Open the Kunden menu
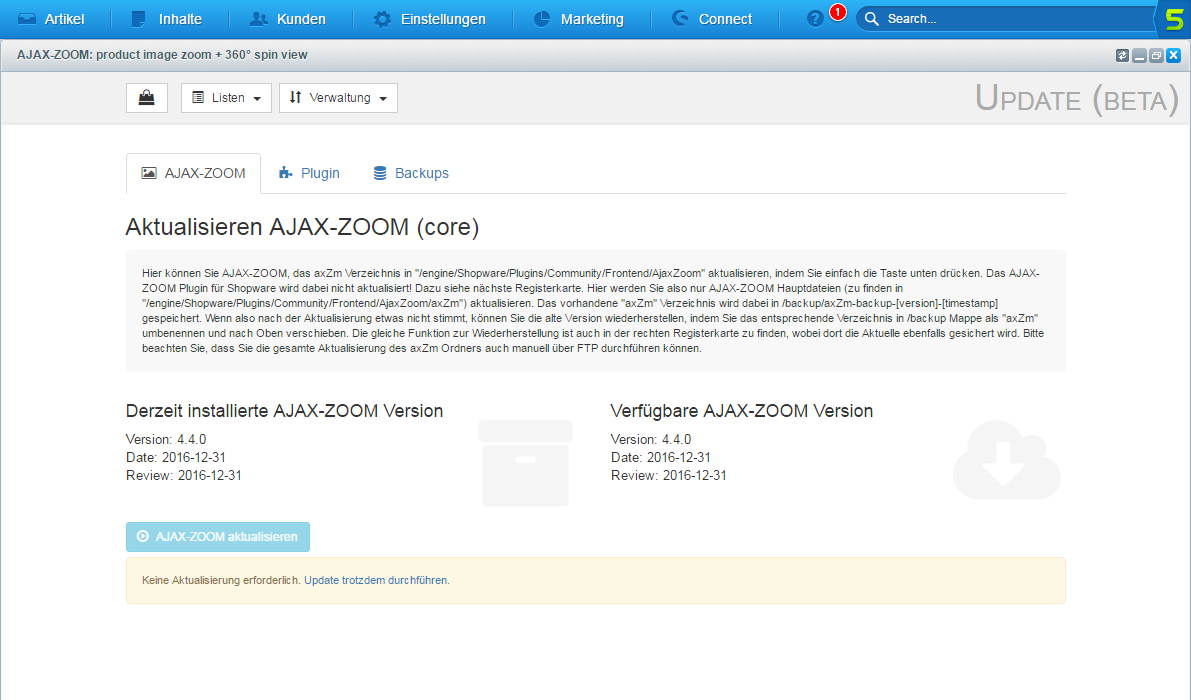The width and height of the screenshot is (1191, 700). [x=288, y=19]
